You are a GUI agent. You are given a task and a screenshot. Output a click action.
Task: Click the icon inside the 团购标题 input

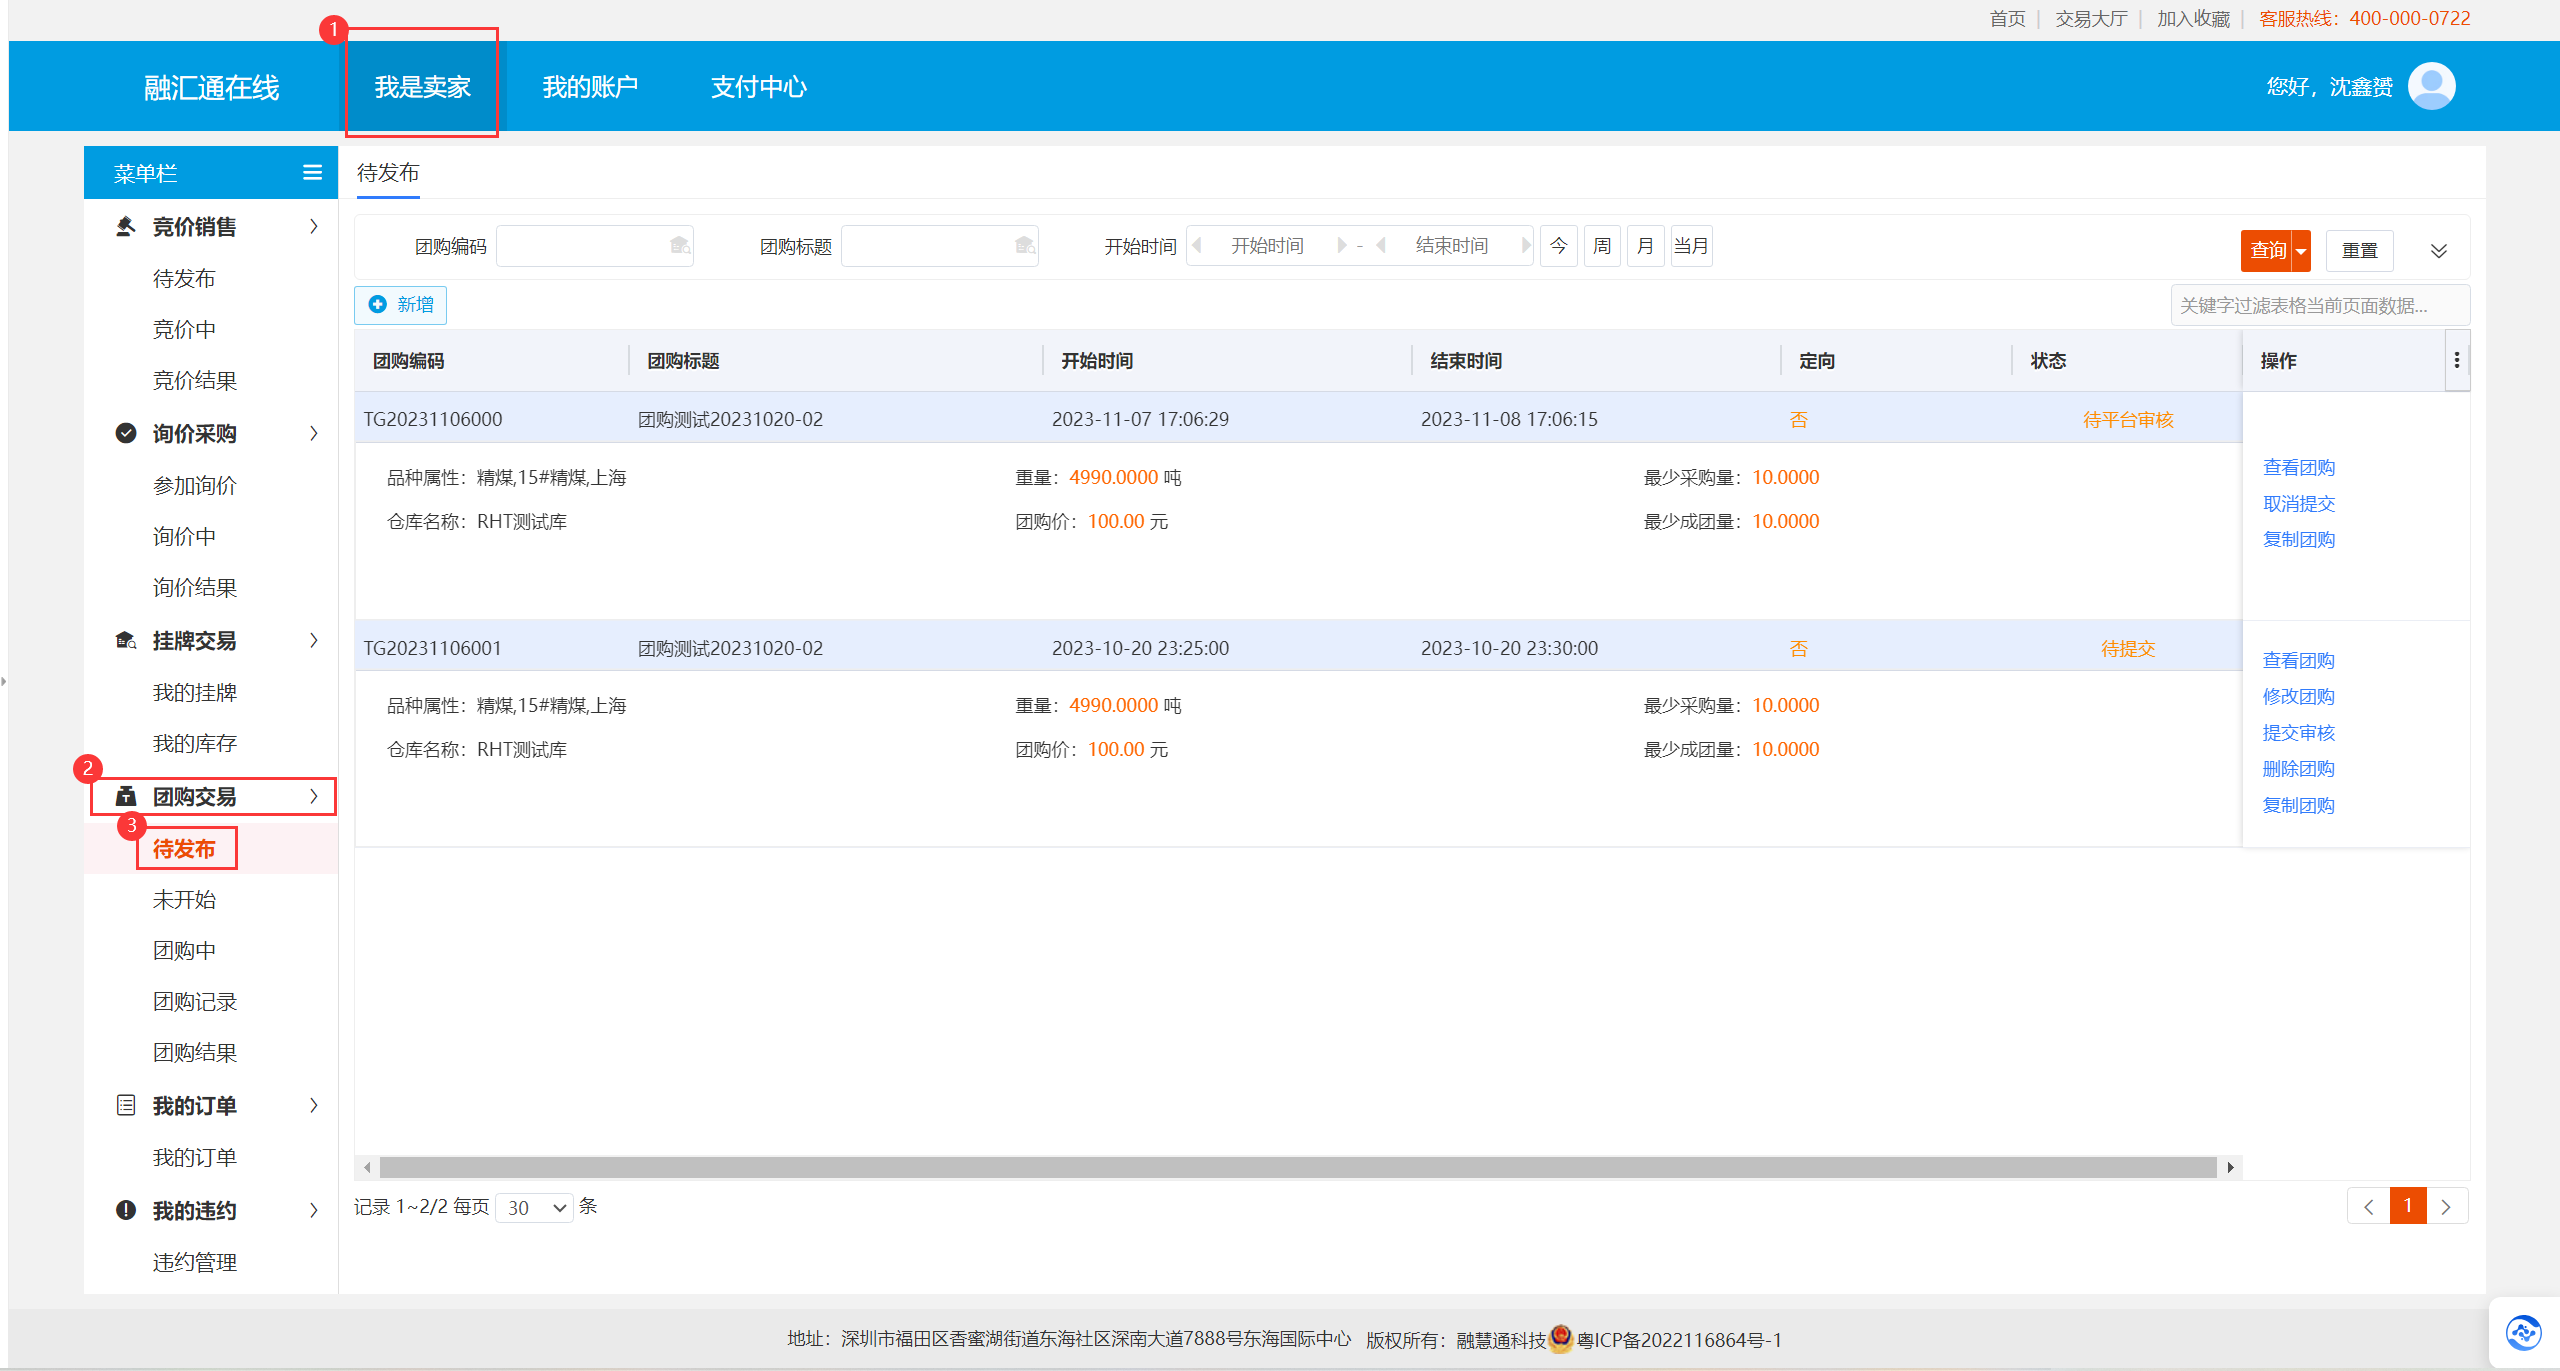pyautogui.click(x=1025, y=246)
